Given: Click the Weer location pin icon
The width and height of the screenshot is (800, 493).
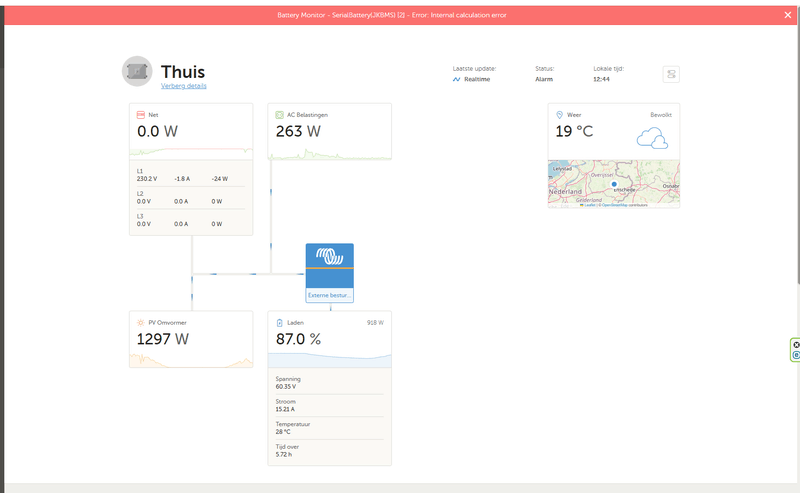Looking at the screenshot, I should pyautogui.click(x=559, y=115).
